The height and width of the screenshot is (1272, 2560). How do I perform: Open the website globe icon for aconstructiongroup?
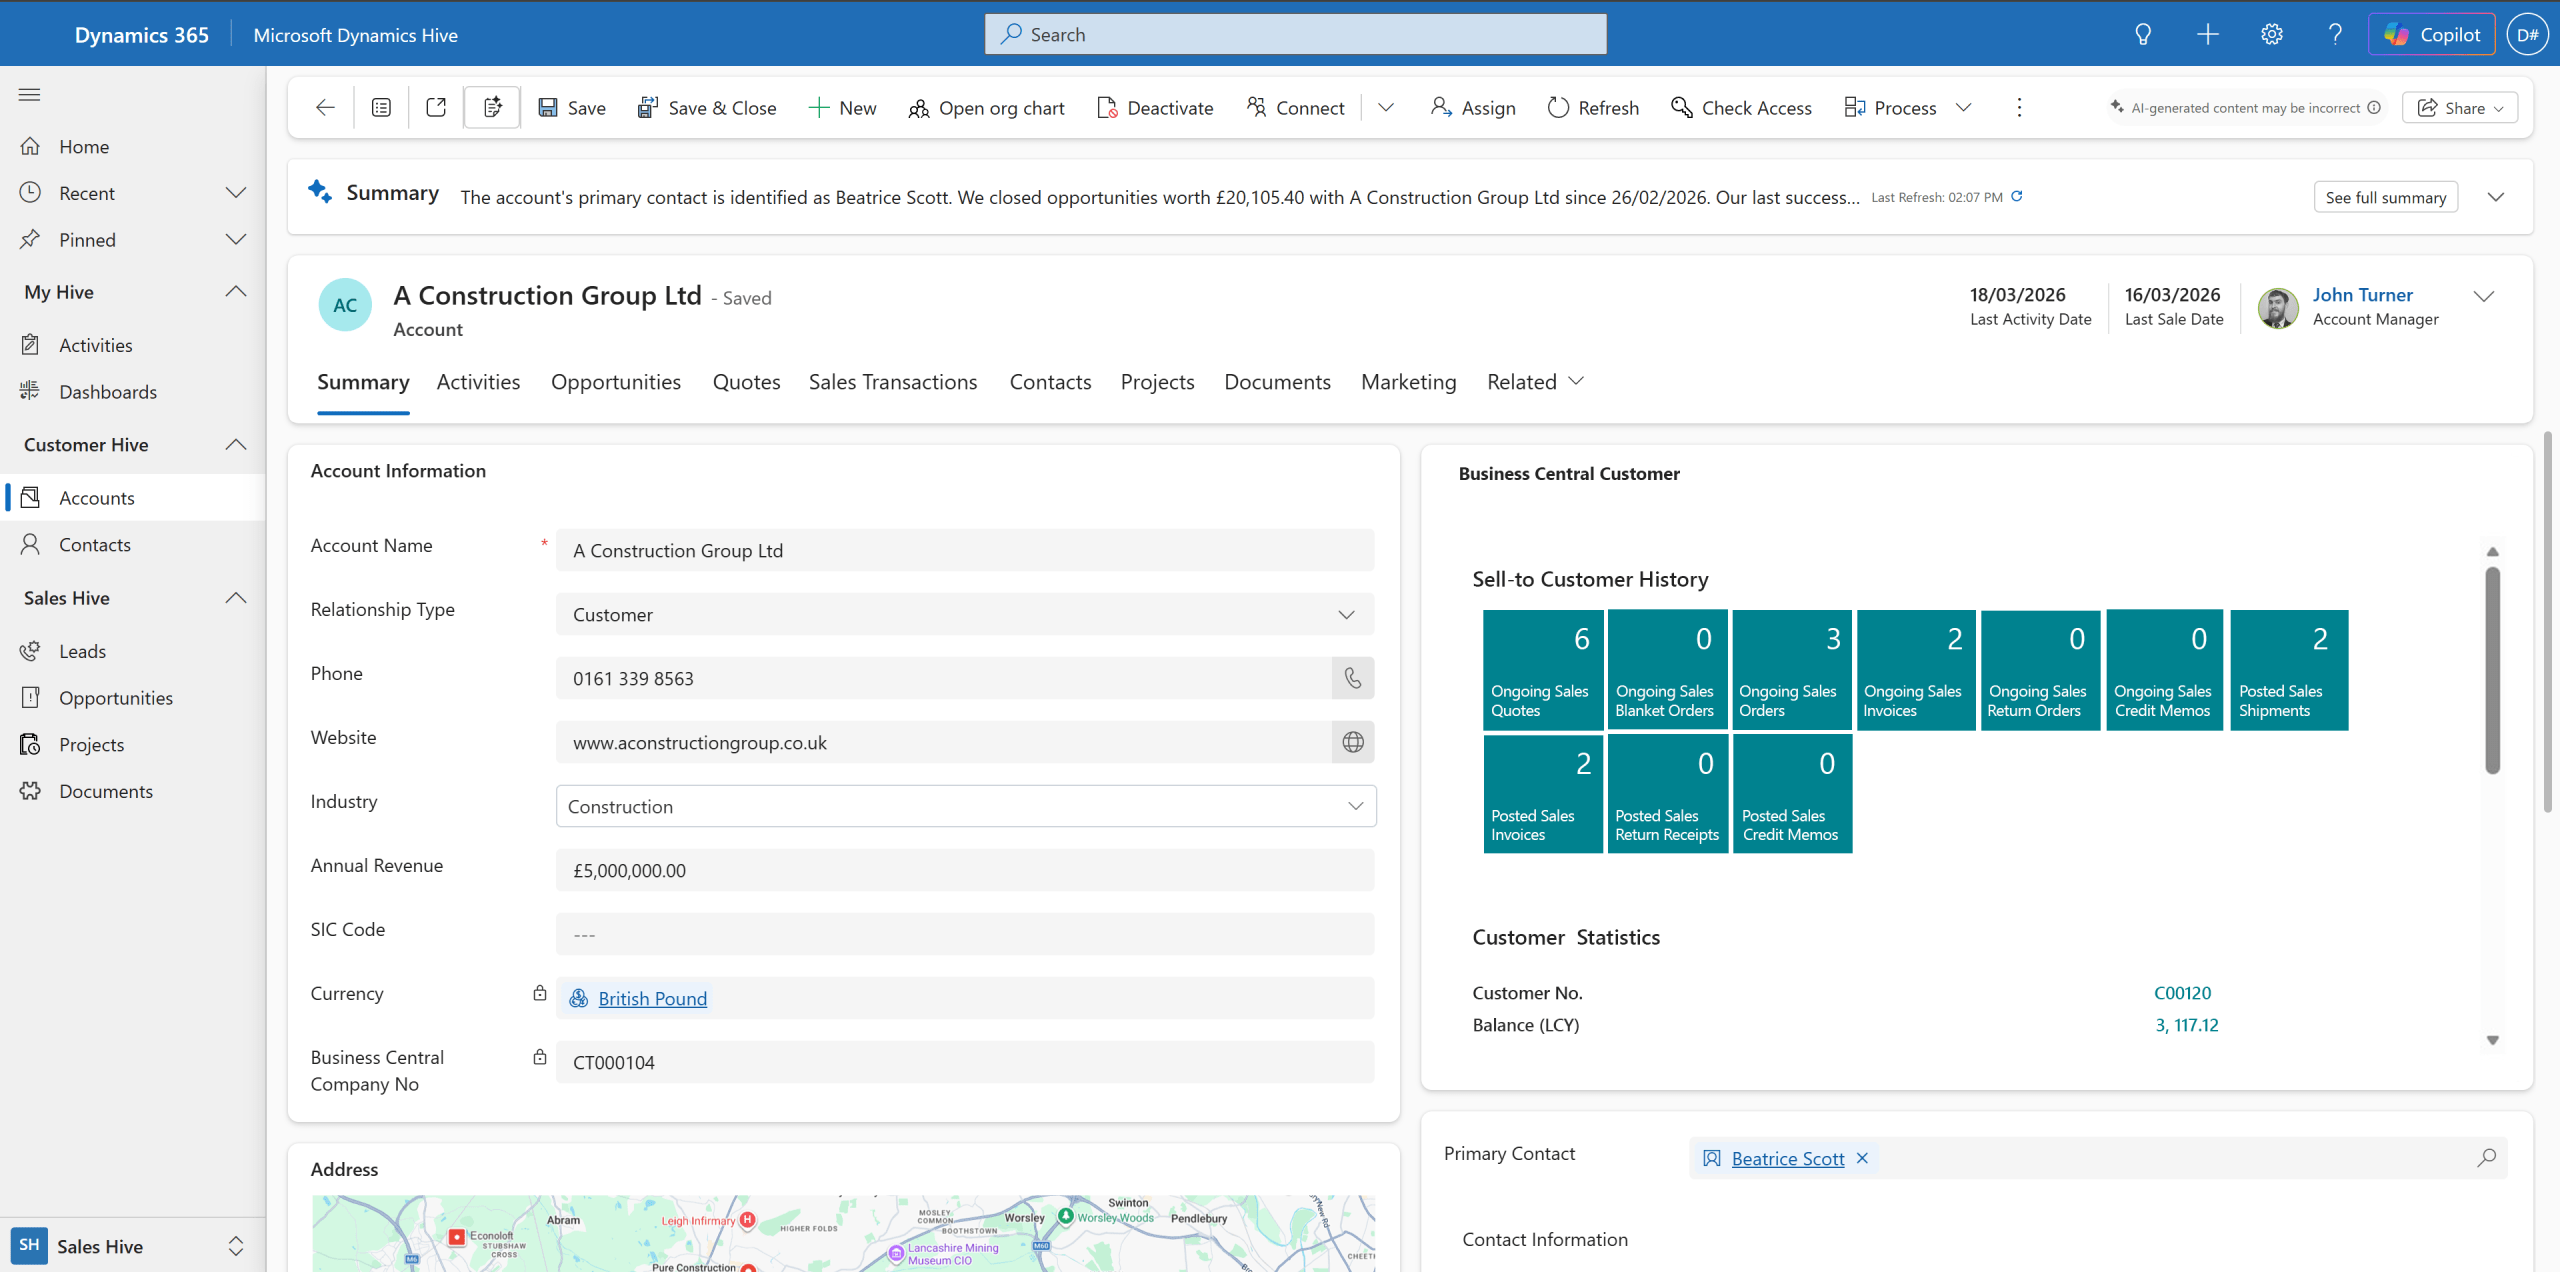coord(1352,742)
